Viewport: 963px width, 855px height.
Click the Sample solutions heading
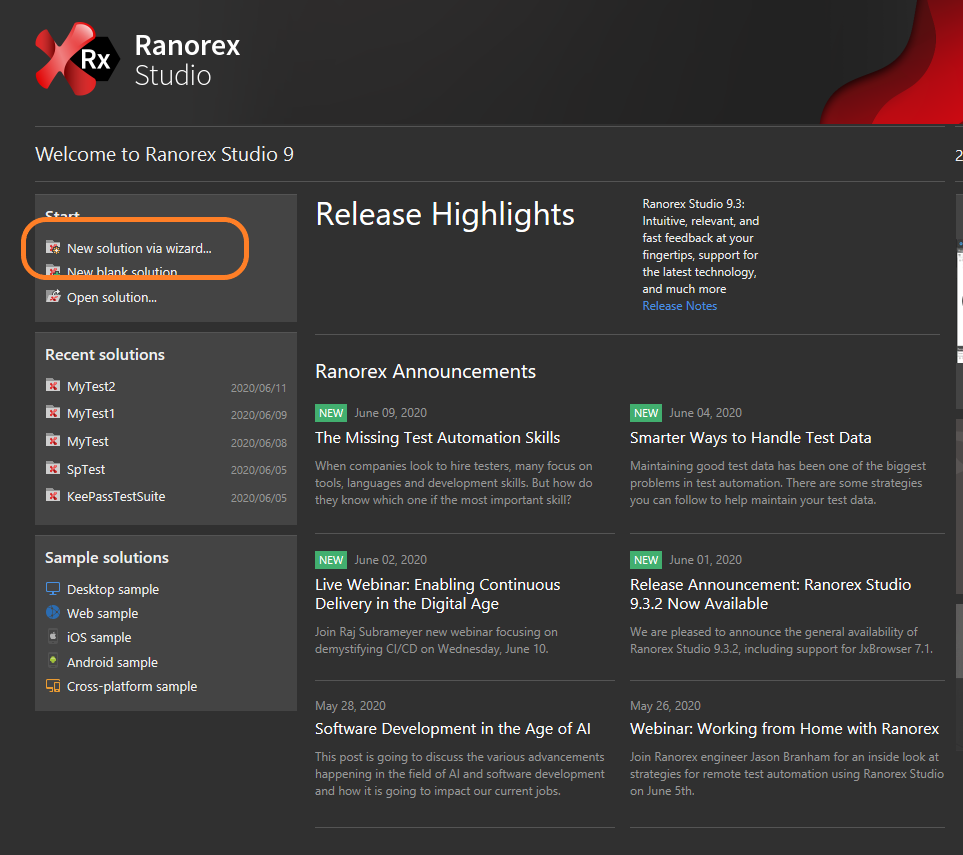click(107, 558)
